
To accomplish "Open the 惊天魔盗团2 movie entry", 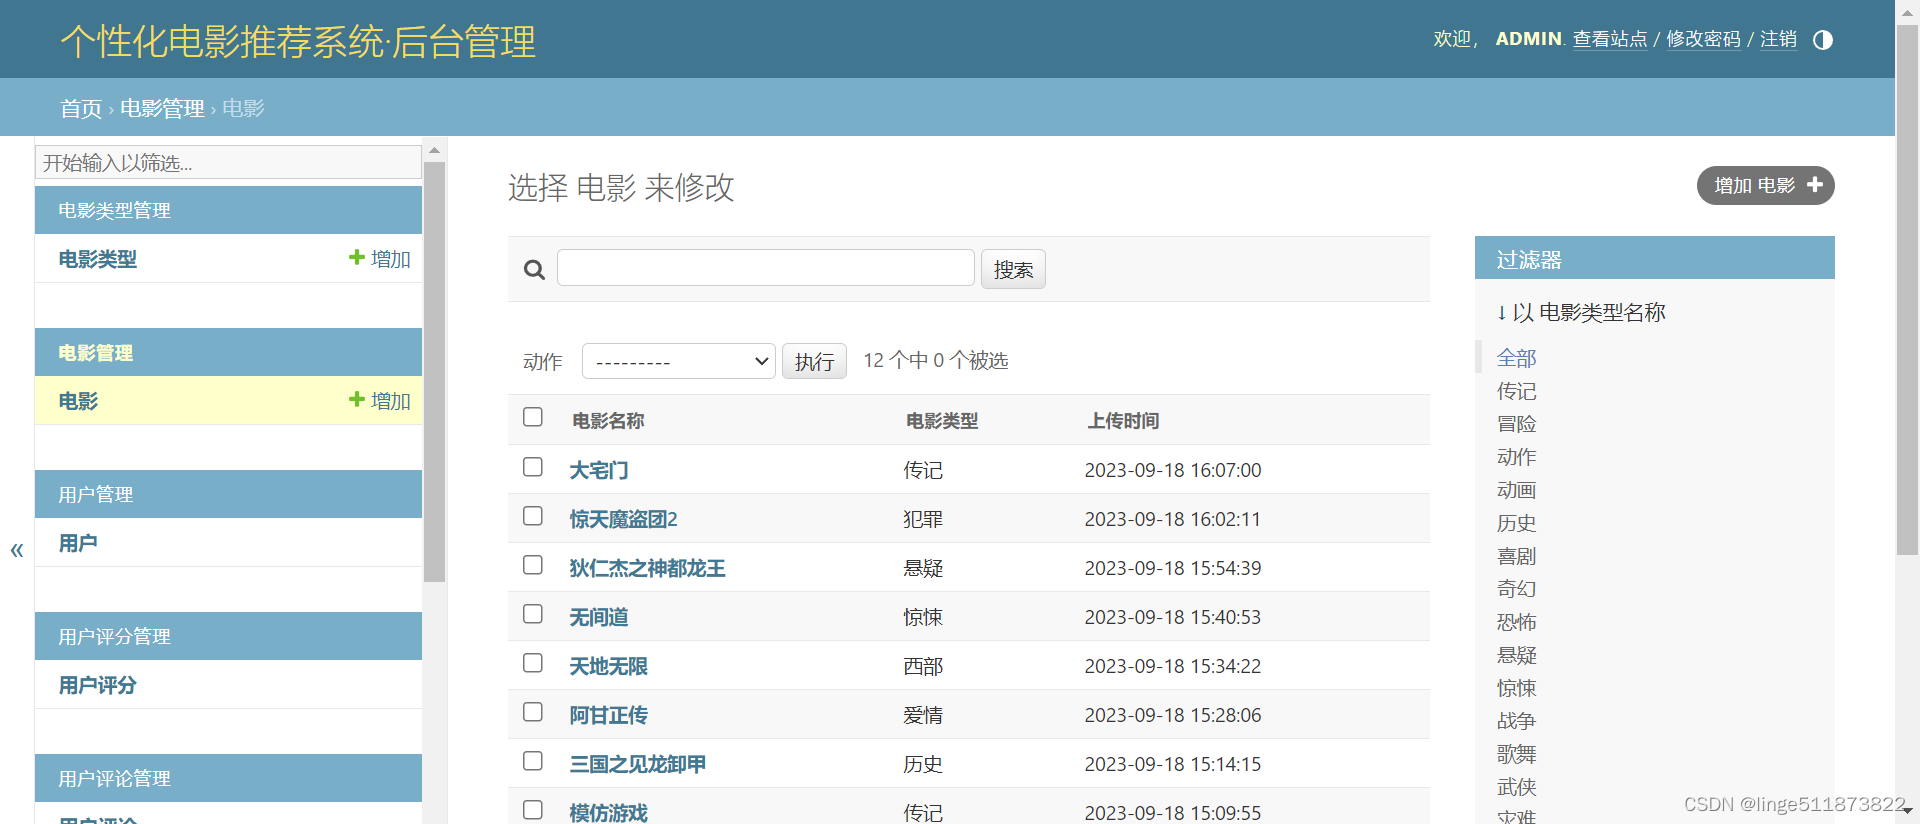I will coord(623,519).
